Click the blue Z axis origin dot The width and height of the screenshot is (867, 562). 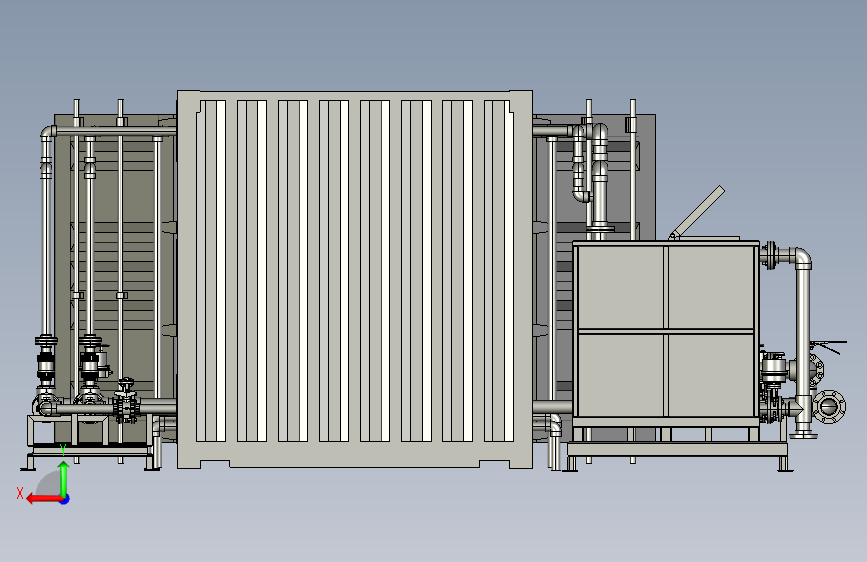point(65,499)
